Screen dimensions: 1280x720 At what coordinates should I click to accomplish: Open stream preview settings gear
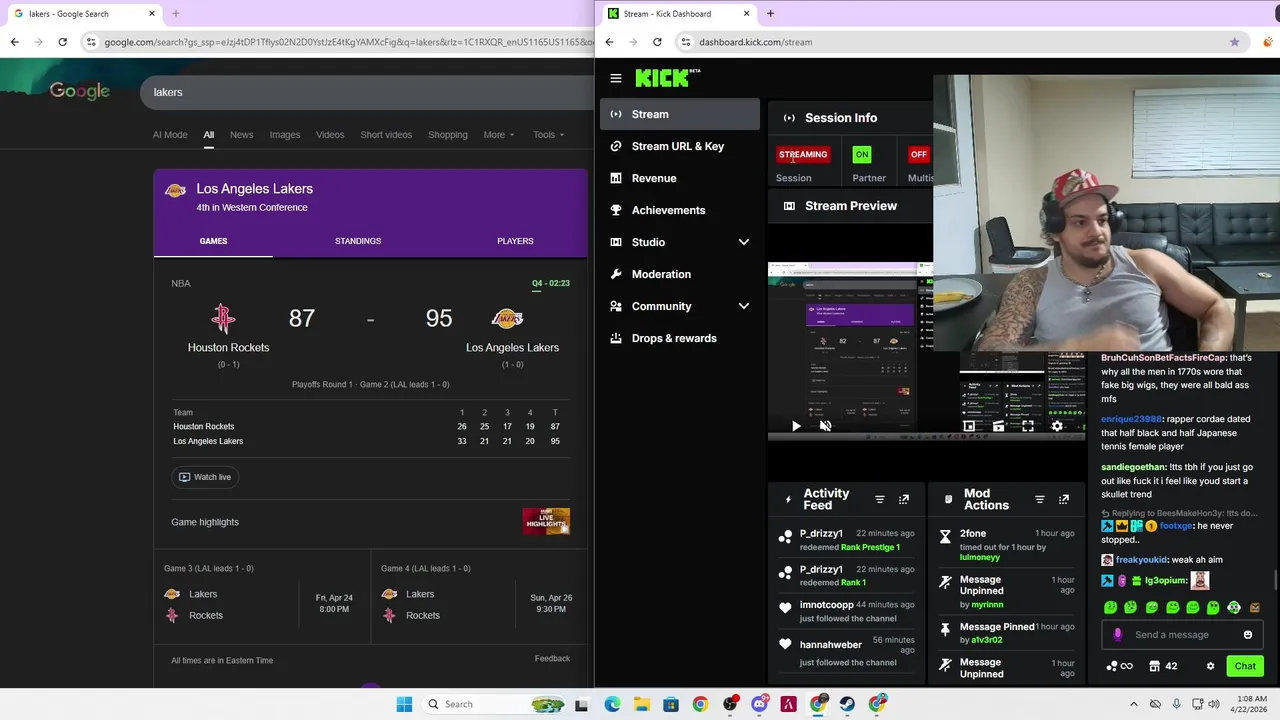pos(1057,426)
